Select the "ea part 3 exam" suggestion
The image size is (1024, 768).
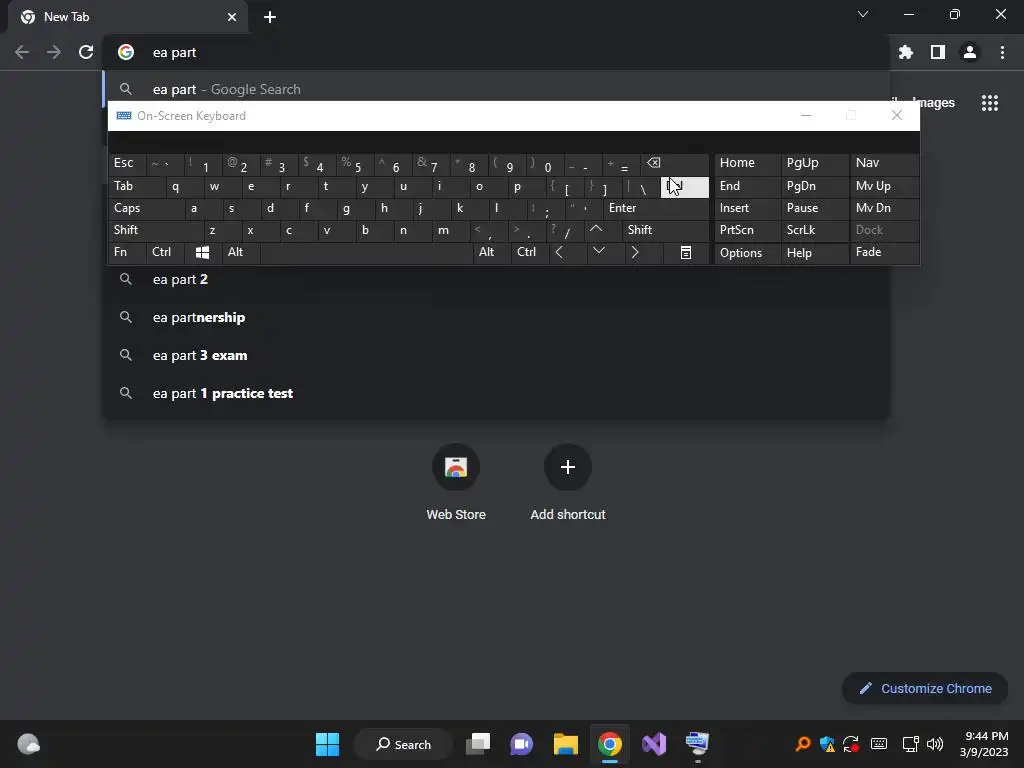coord(496,355)
